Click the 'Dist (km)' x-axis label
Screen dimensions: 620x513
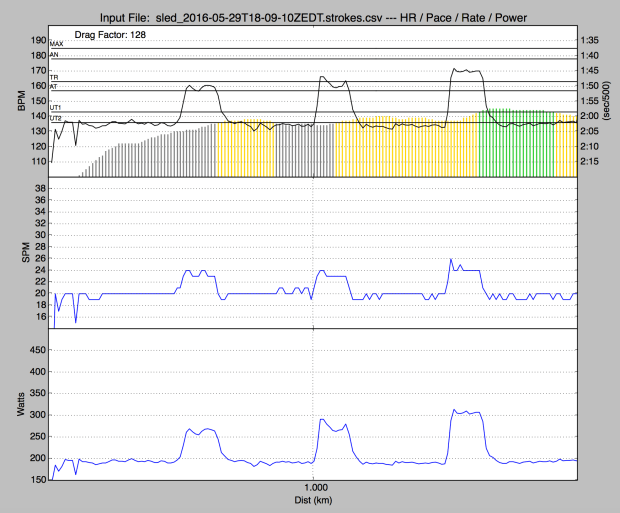pos(314,500)
